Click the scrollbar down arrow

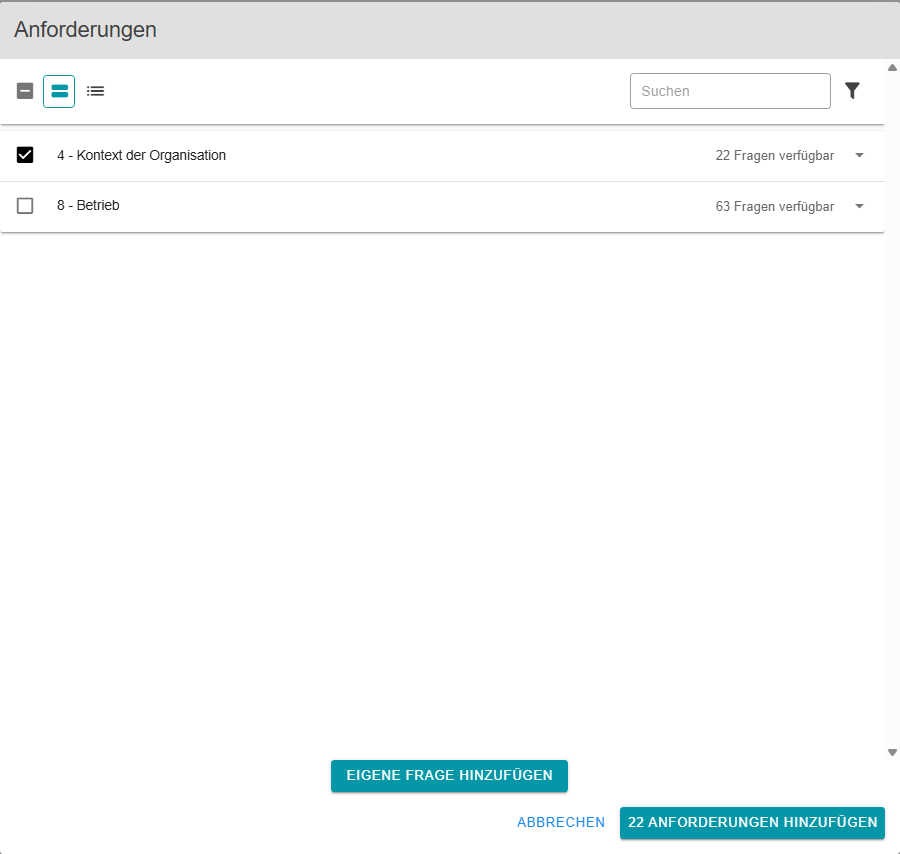click(x=892, y=752)
